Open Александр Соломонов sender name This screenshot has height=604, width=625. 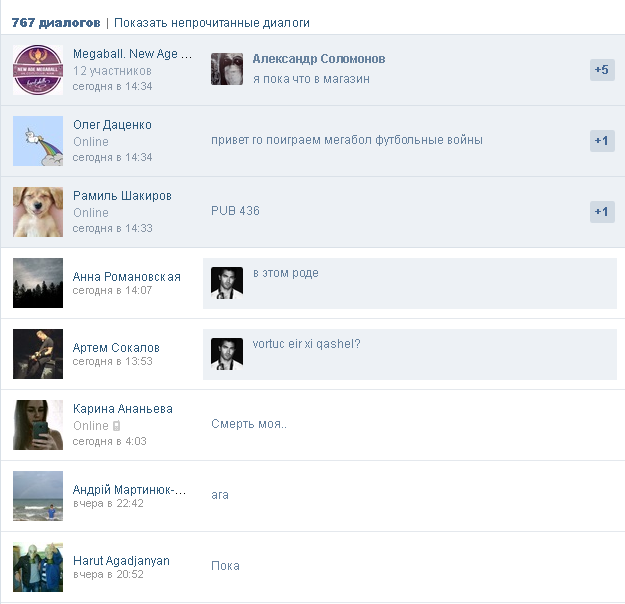click(x=319, y=59)
